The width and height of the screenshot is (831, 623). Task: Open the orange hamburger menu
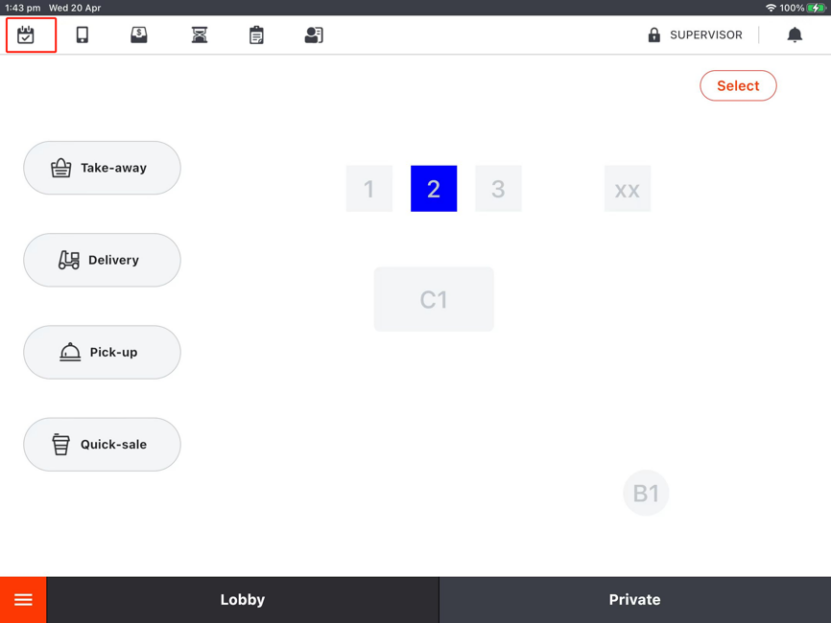23,600
